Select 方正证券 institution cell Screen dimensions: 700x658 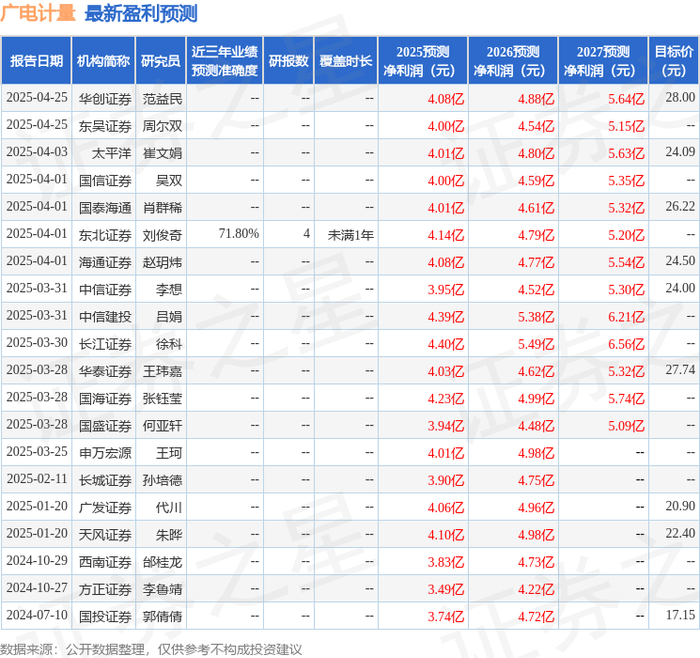coord(105,589)
